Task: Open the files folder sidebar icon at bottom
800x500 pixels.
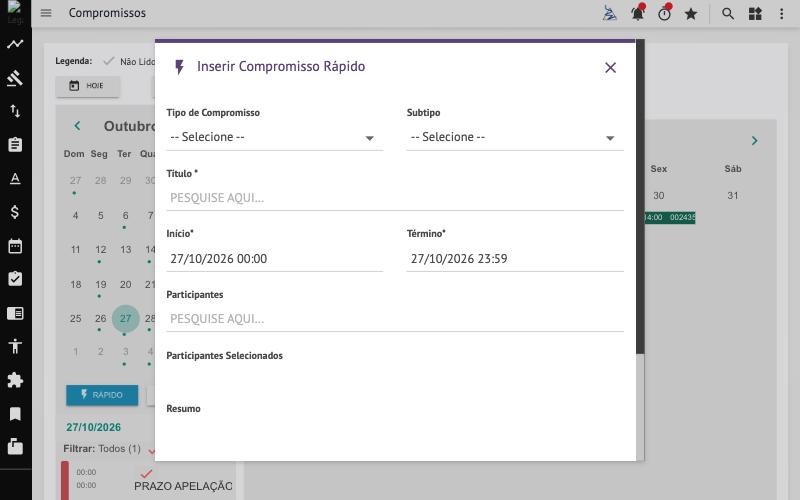Action: click(15, 447)
